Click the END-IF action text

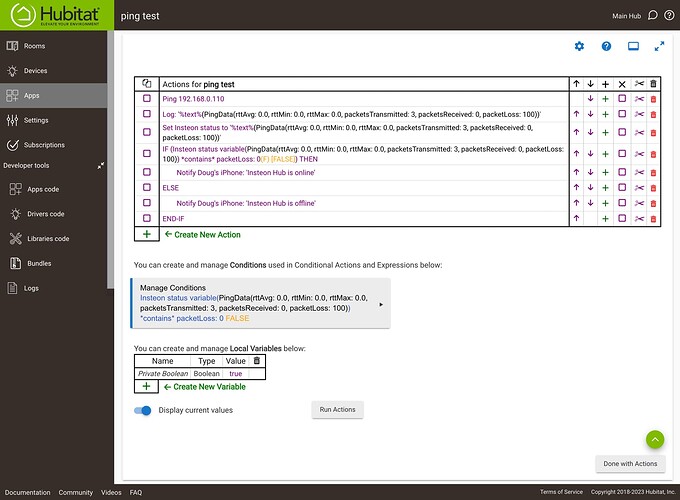[x=173, y=219]
